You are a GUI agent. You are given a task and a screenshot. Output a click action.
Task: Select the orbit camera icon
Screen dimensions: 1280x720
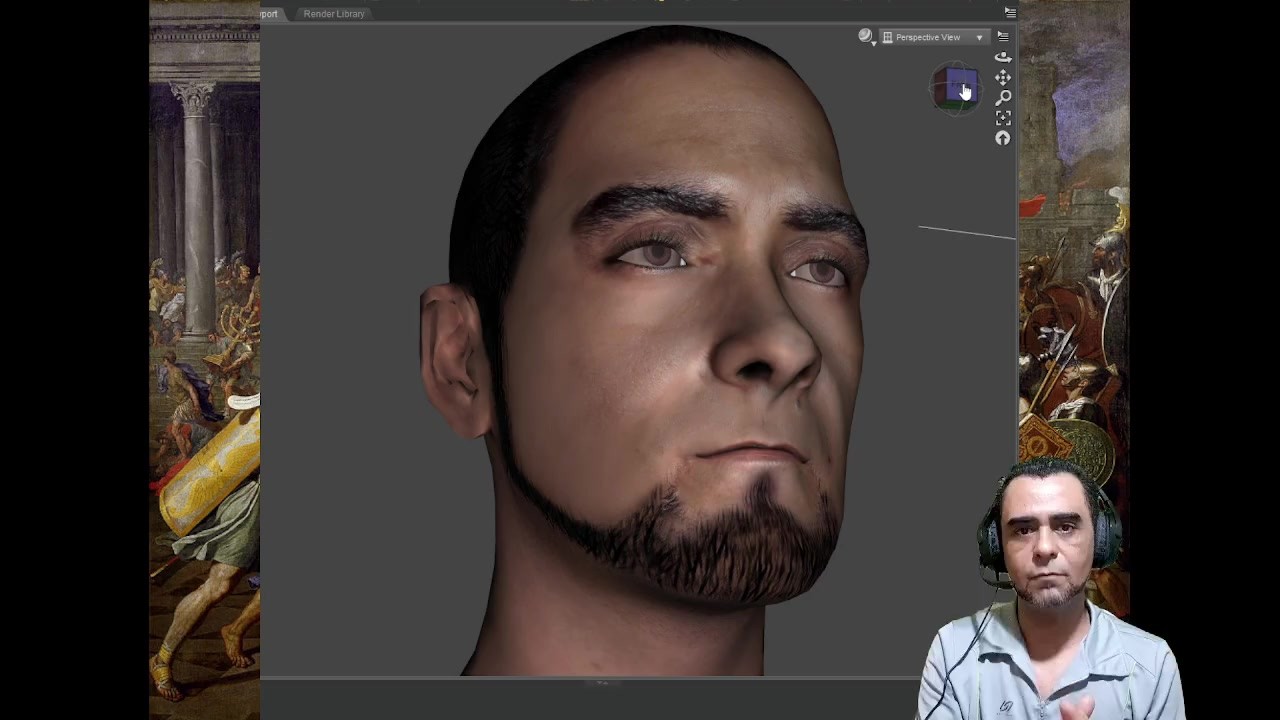pyautogui.click(x=1003, y=57)
